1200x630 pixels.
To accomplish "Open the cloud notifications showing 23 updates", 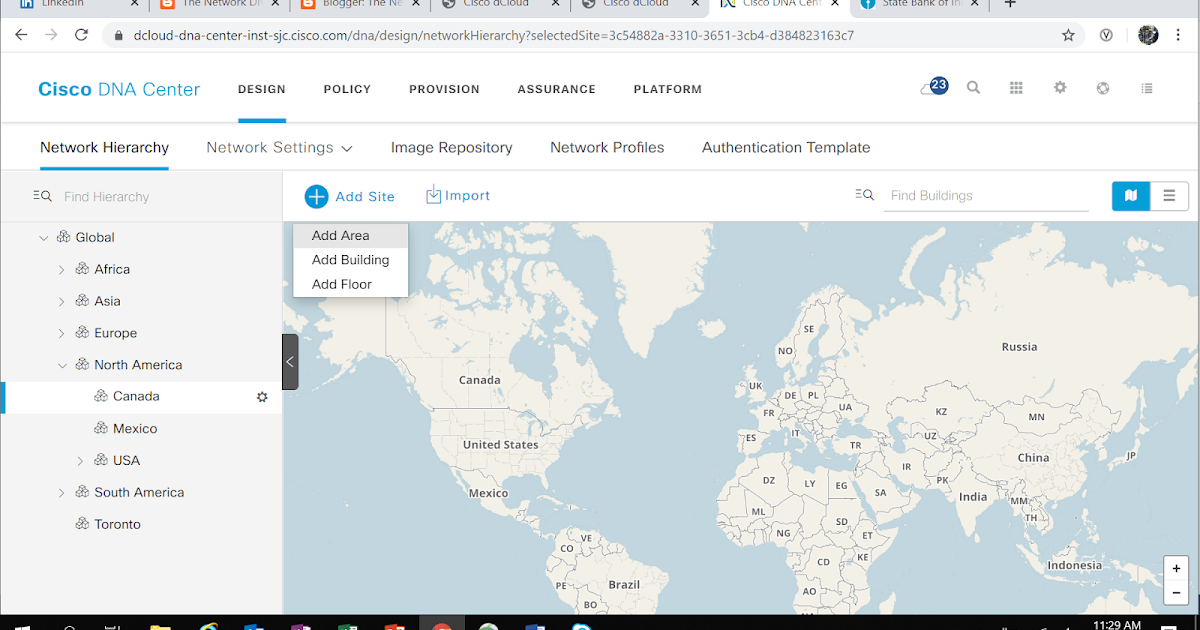I will pyautogui.click(x=934, y=86).
